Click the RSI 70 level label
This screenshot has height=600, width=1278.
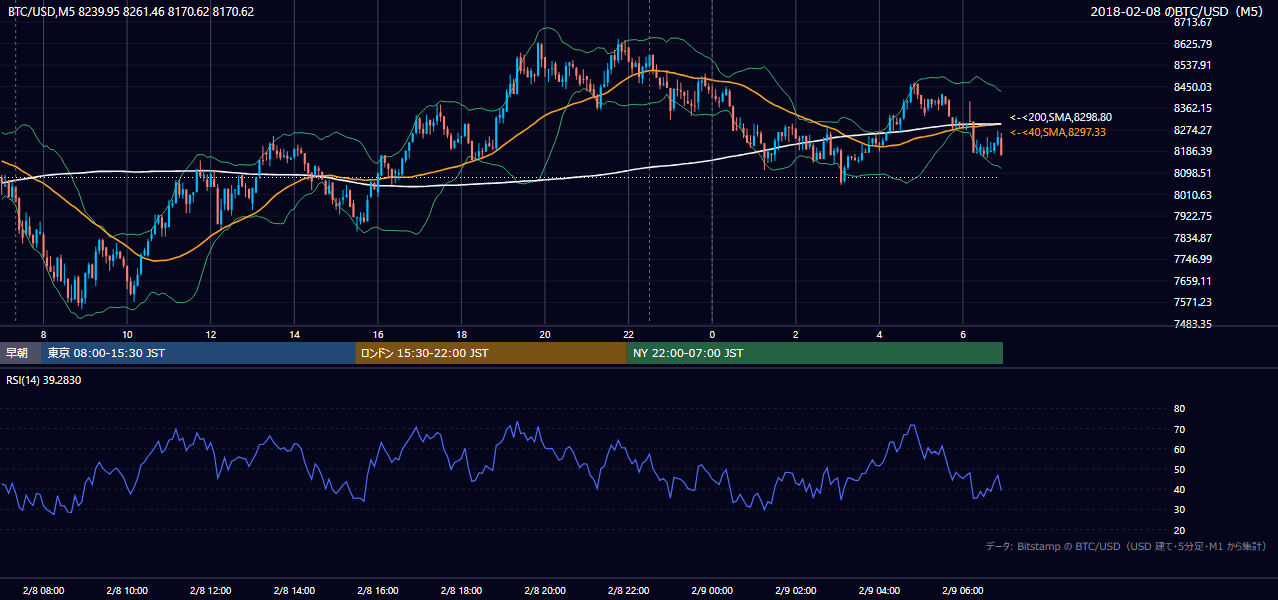tap(1179, 429)
